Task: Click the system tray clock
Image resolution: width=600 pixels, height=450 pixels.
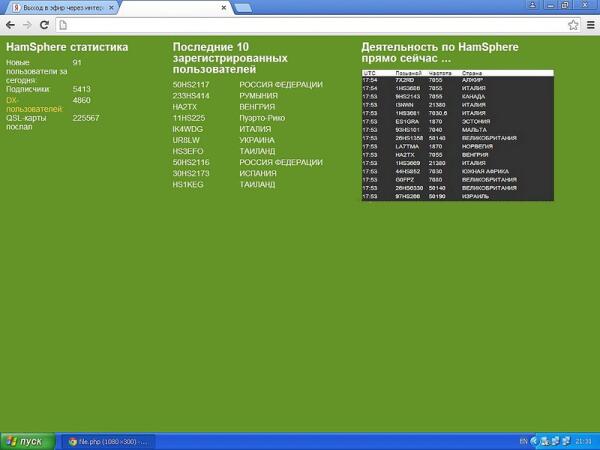Action: 584,441
